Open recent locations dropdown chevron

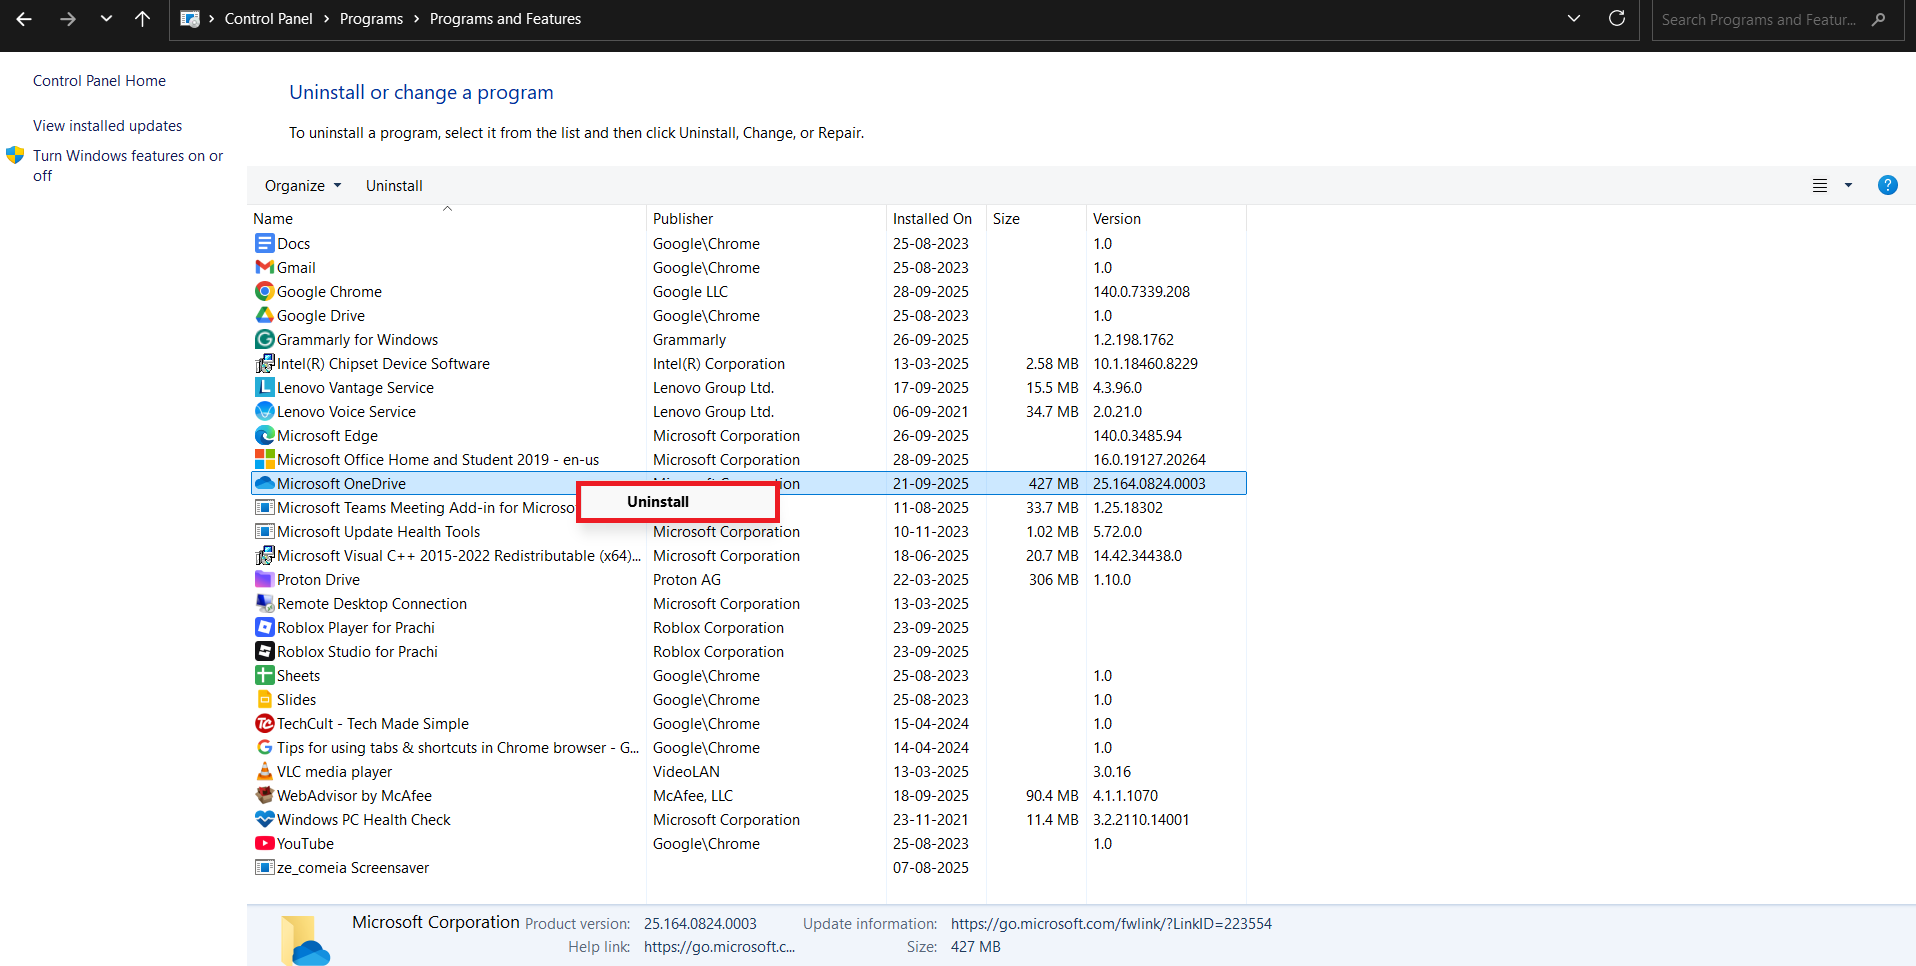pyautogui.click(x=106, y=19)
